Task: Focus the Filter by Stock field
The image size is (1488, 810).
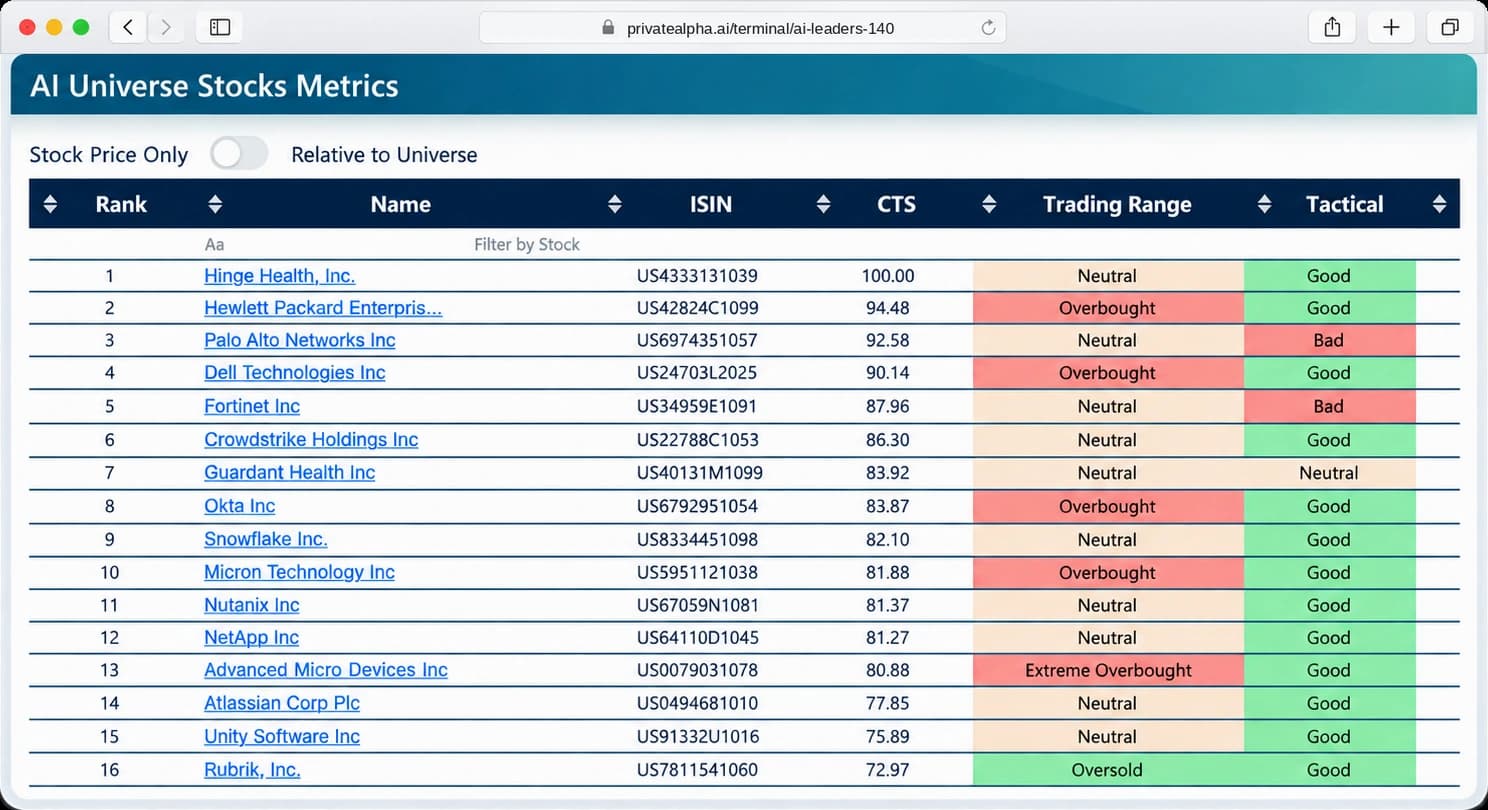Action: (x=527, y=244)
